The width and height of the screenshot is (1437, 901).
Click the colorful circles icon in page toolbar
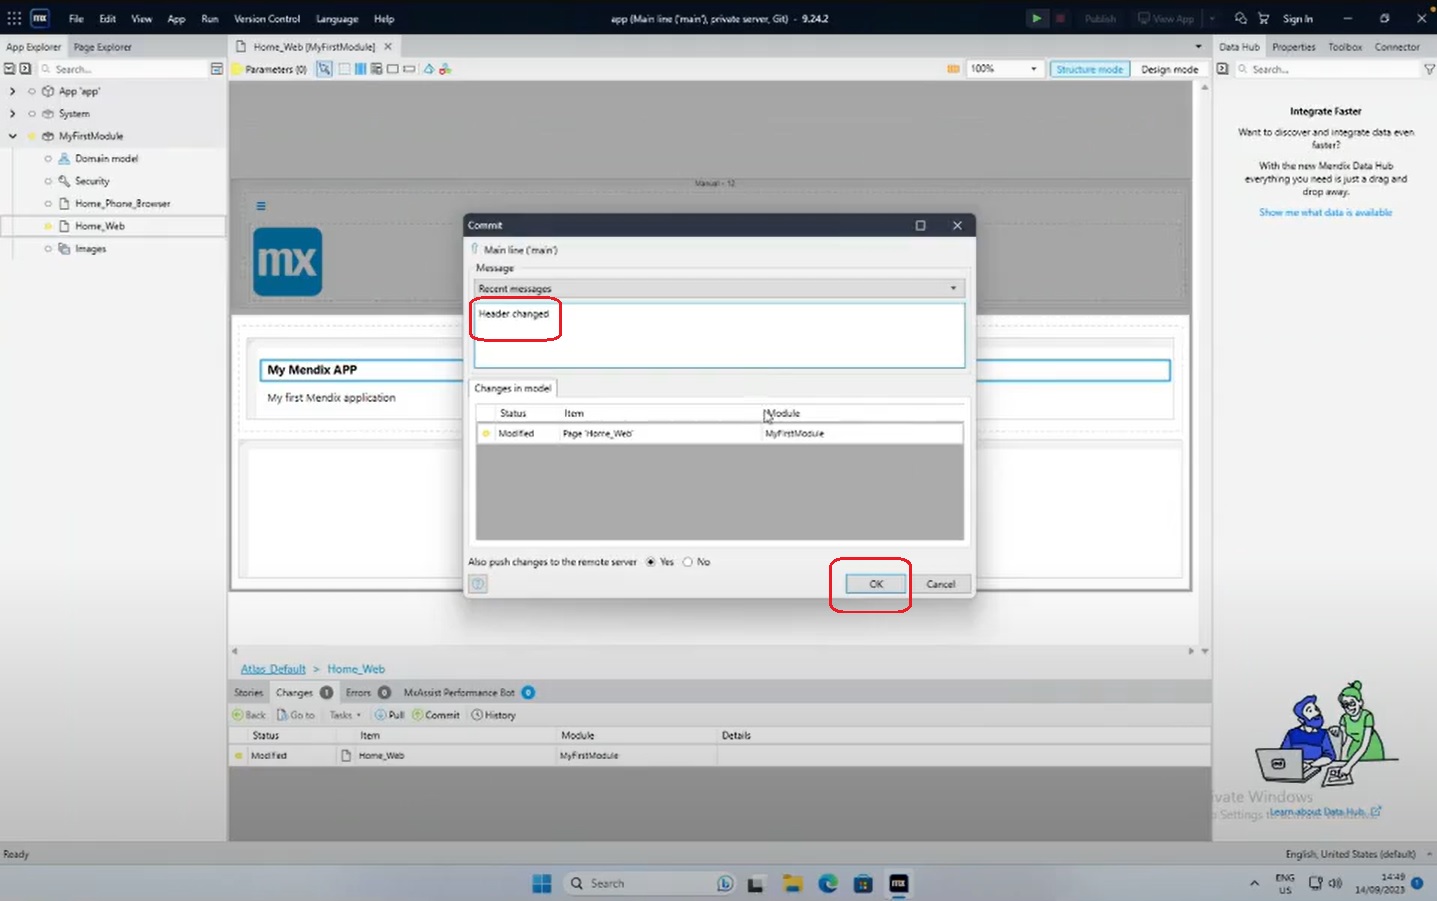[445, 69]
